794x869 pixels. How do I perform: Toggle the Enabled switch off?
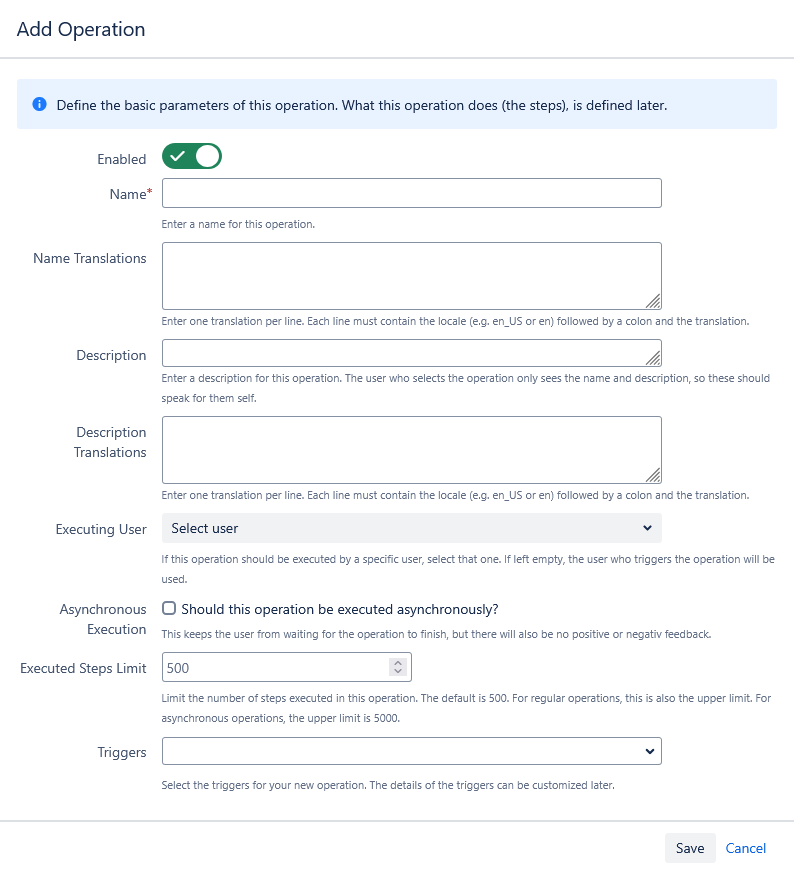coord(192,157)
